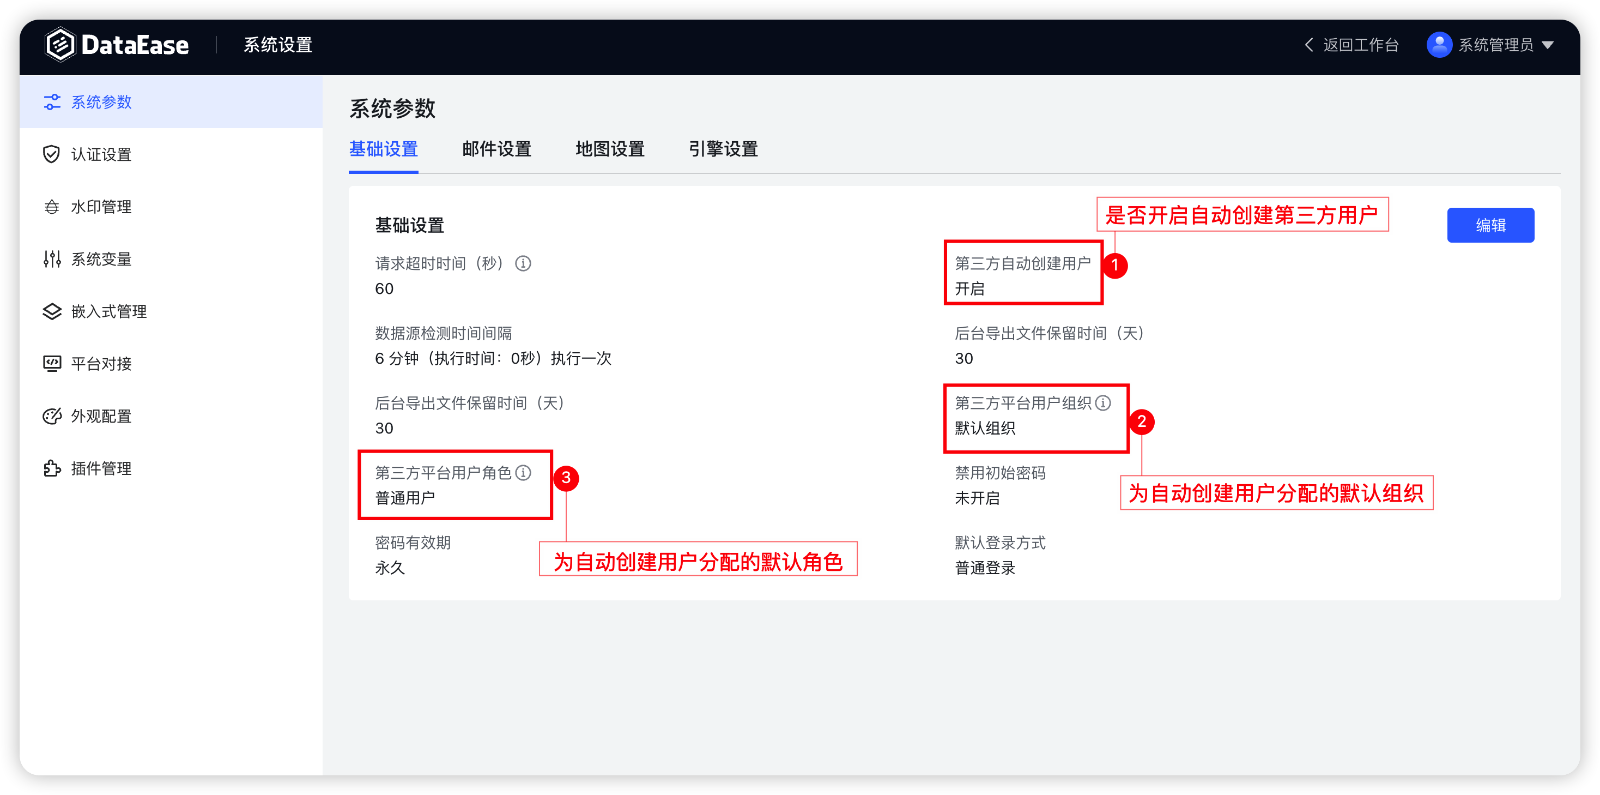This screenshot has width=1600, height=795.
Task: Select 系统参数 menu item
Action: pyautogui.click(x=171, y=102)
